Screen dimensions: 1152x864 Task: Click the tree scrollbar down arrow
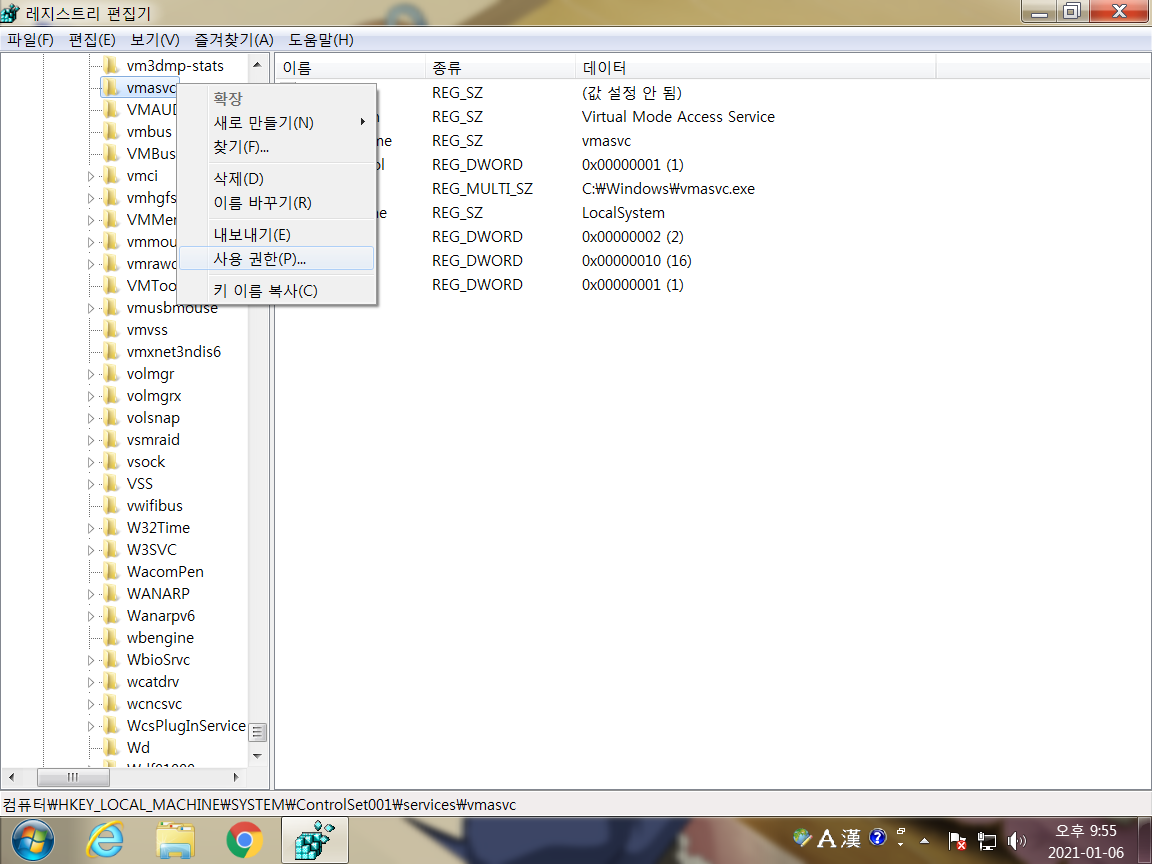click(x=257, y=756)
